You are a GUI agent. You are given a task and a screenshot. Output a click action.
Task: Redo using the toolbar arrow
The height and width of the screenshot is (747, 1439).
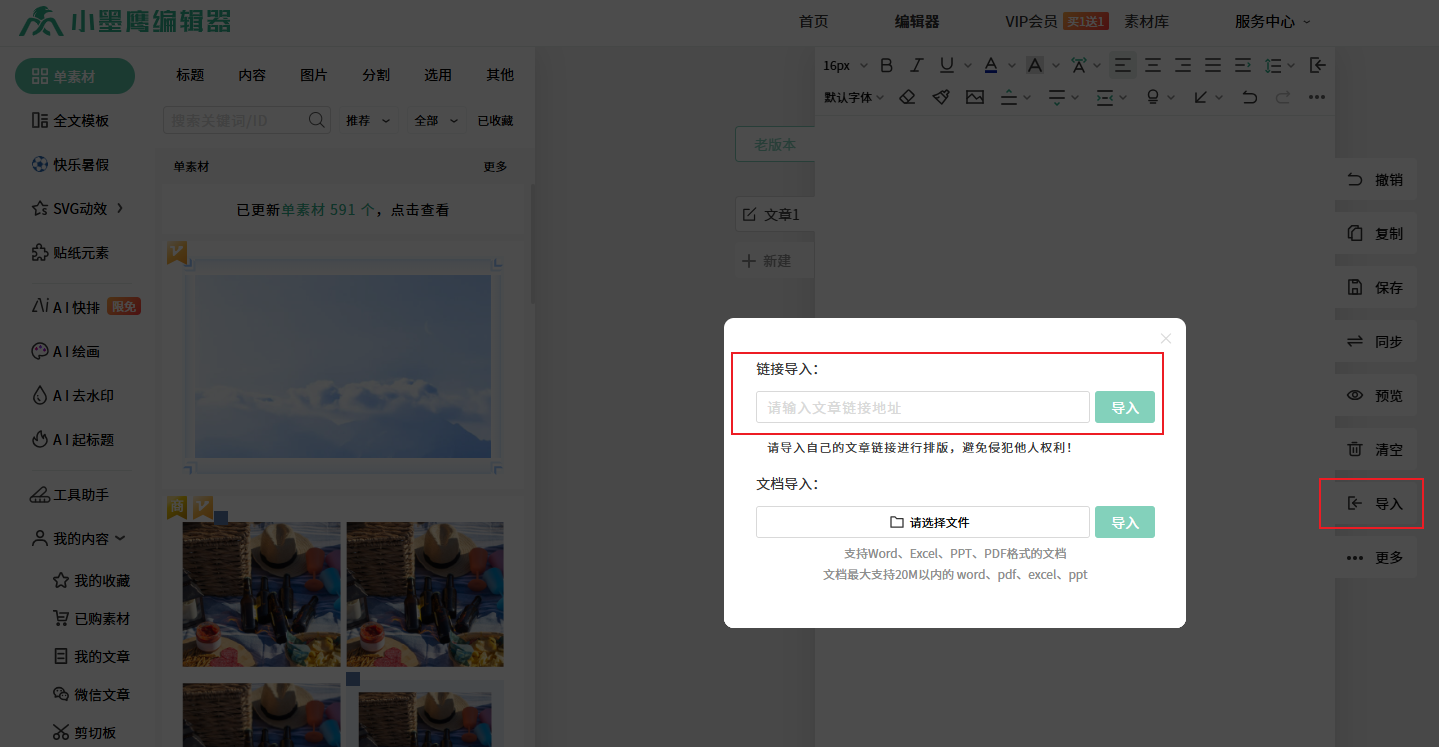click(x=1283, y=97)
